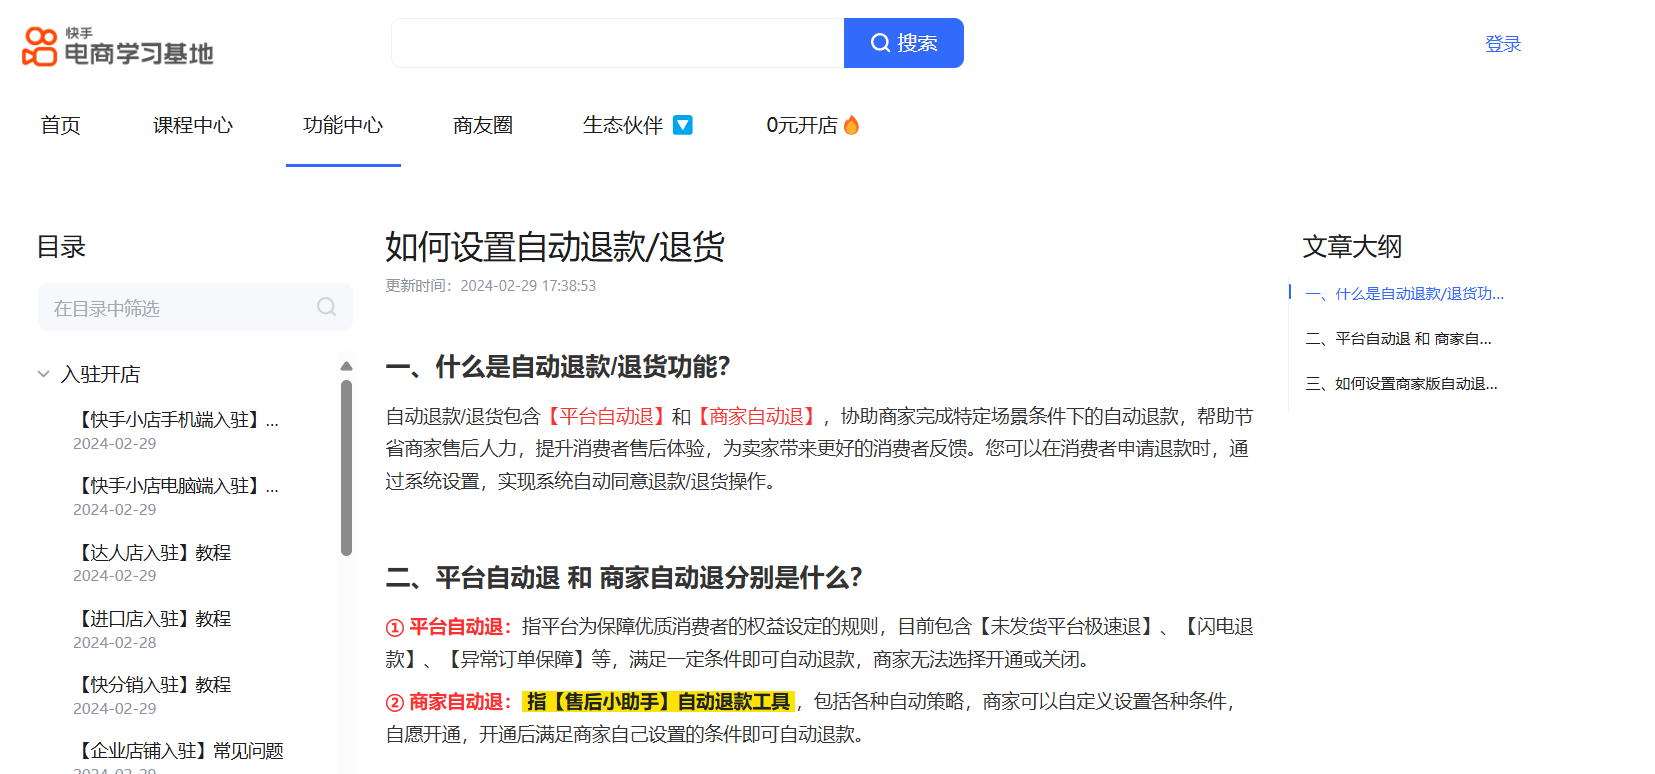Open the 生态伙伴 dropdown arrow
Viewport: 1655px width, 774px height.
coord(683,125)
